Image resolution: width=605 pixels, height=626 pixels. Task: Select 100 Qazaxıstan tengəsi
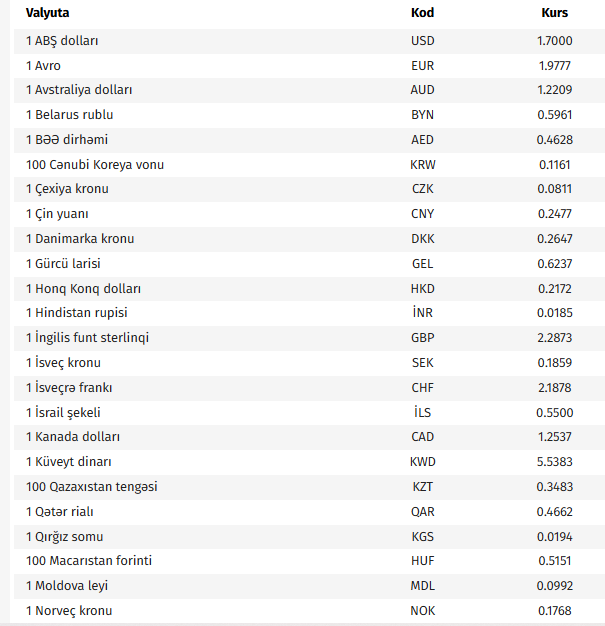91,487
